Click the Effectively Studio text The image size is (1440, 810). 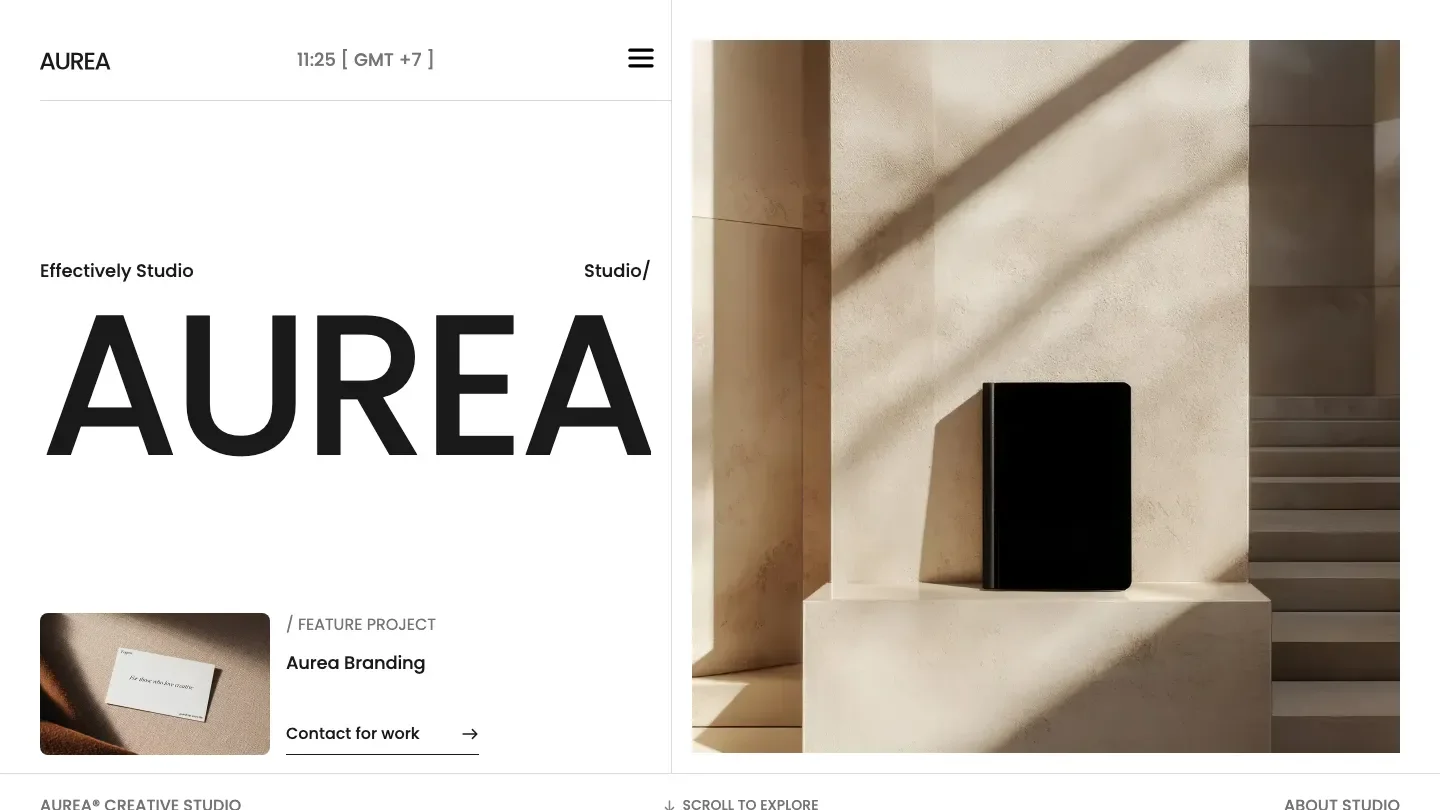[x=117, y=271]
